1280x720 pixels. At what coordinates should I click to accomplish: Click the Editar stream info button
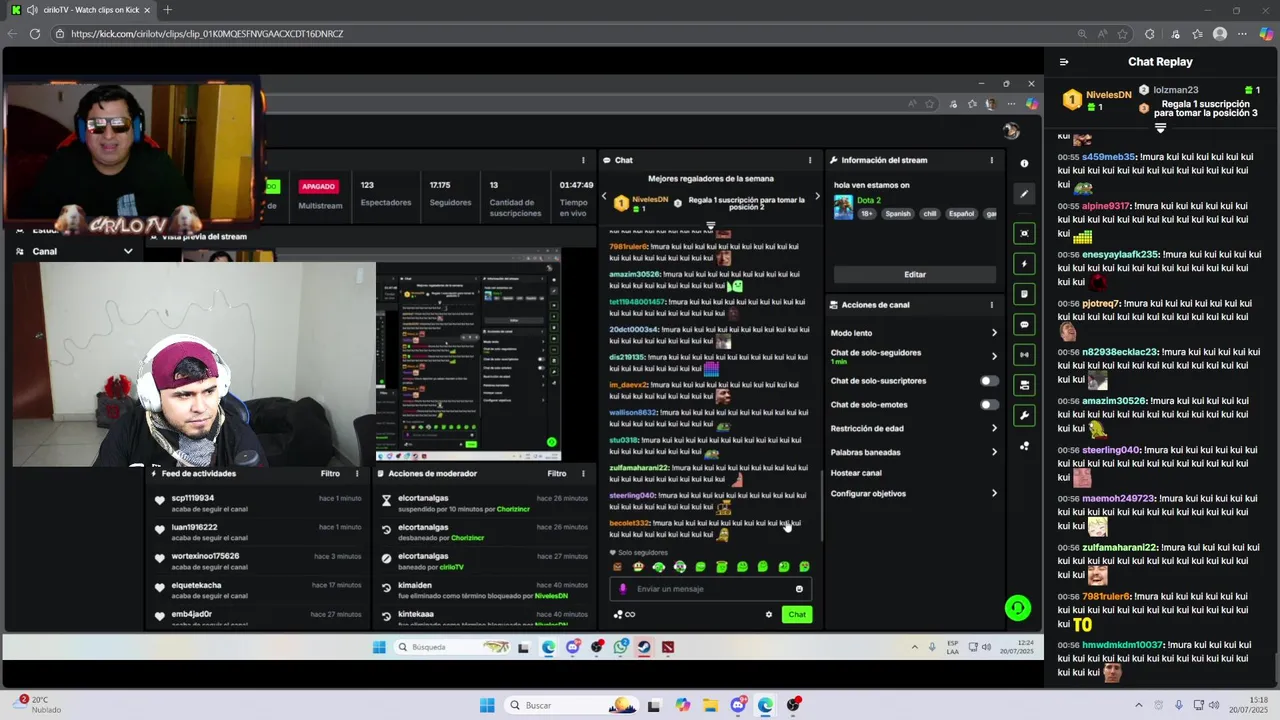click(x=915, y=274)
